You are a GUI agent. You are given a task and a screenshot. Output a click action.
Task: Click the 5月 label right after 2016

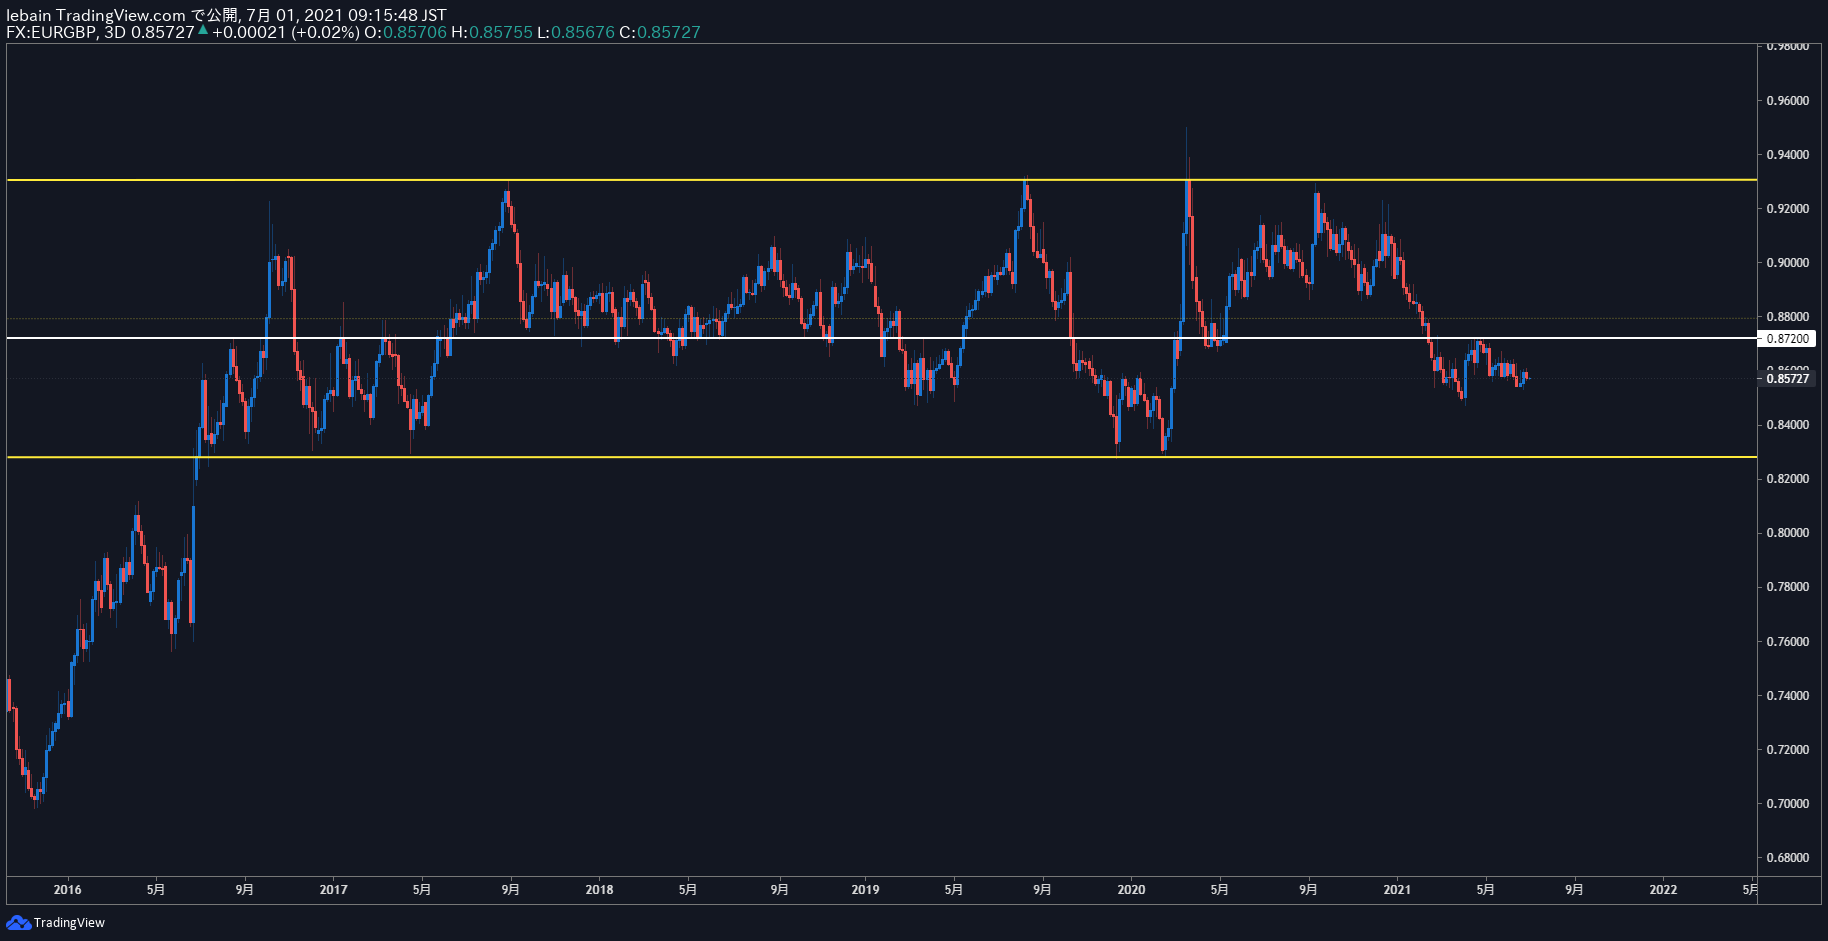156,890
